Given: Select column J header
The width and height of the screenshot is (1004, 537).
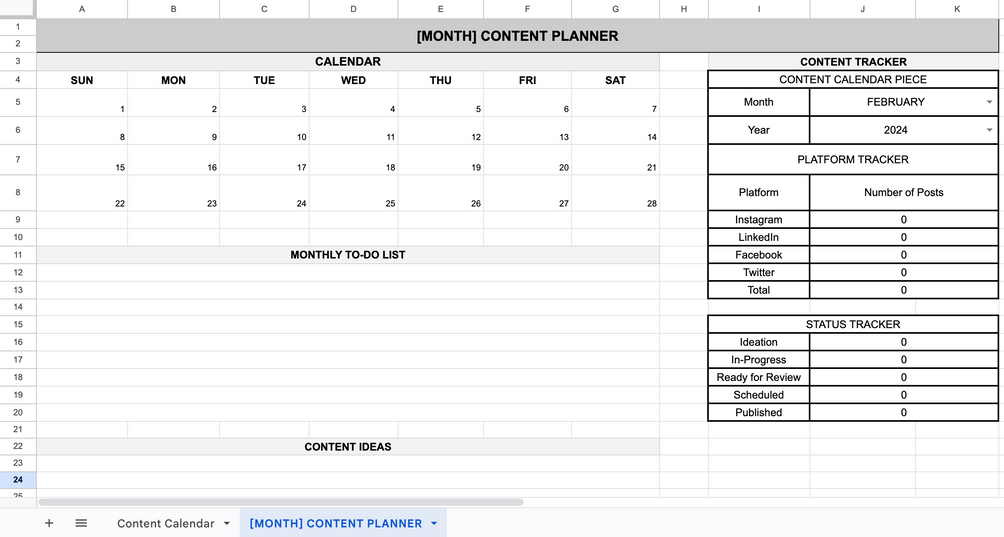Looking at the screenshot, I should click(862, 9).
